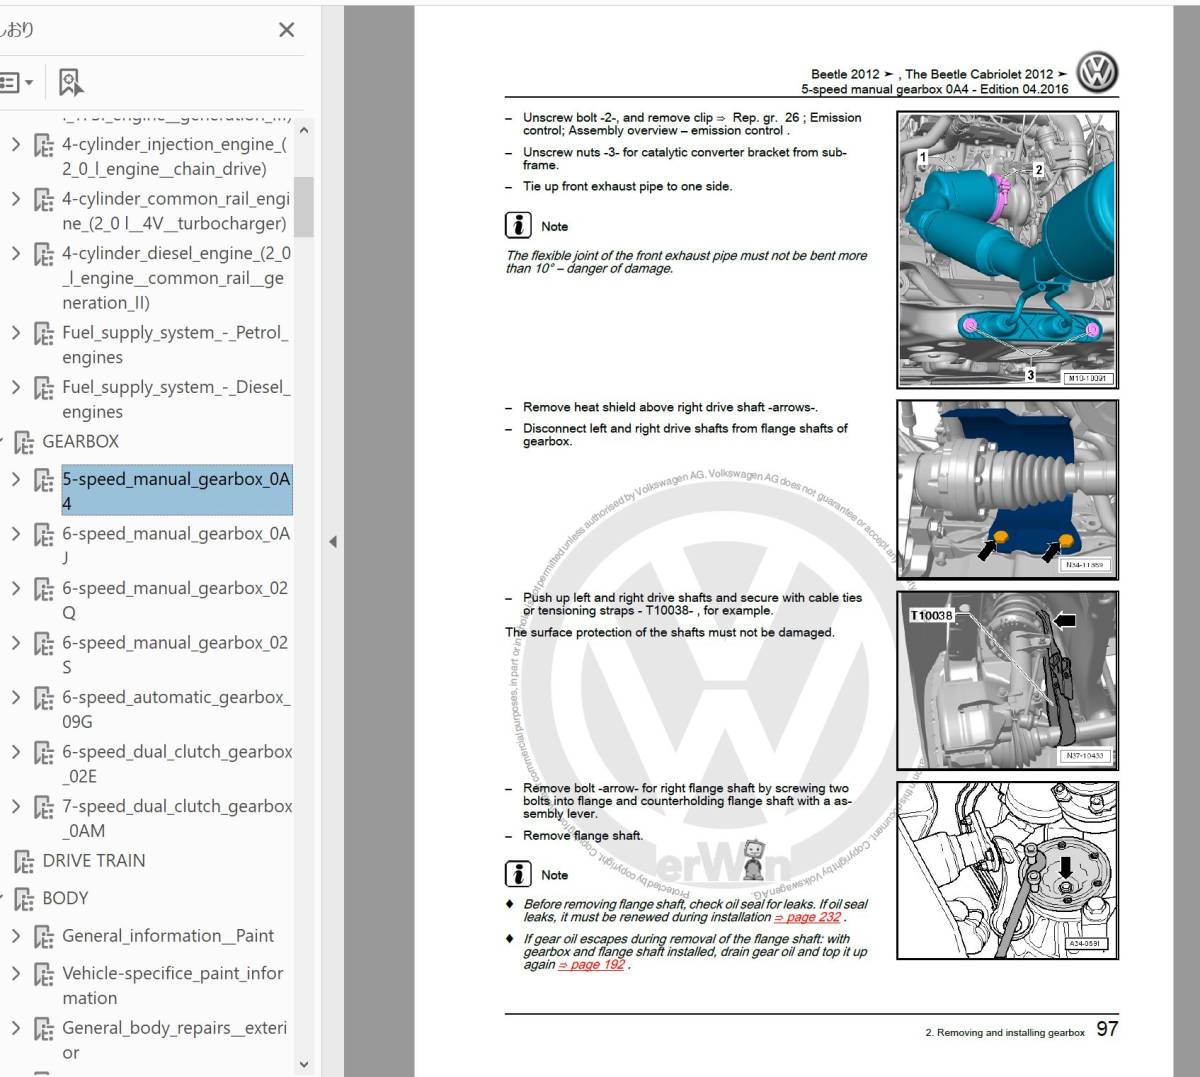The height and width of the screenshot is (1077, 1200).
Task: Select the DRIVE TRAIN bookmark section
Action: 94,861
